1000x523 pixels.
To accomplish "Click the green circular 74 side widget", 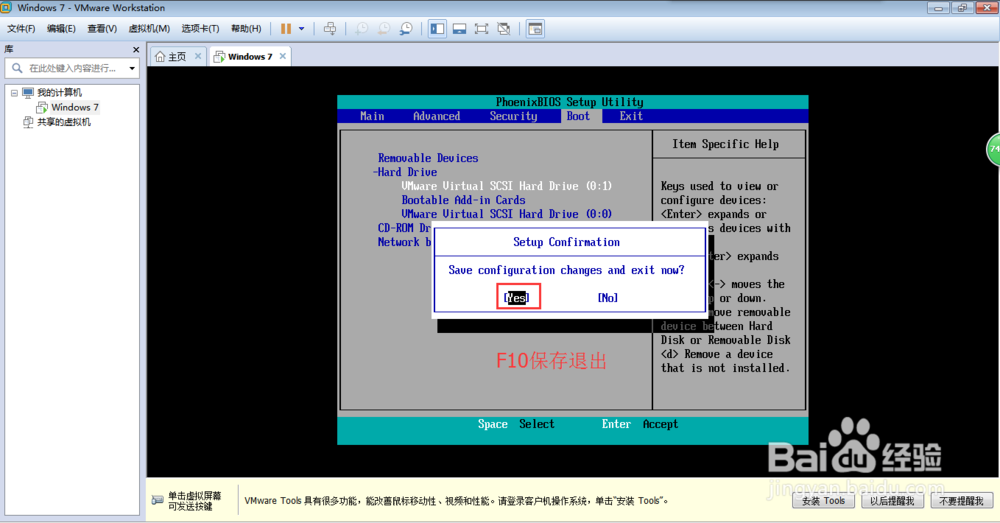I will click(994, 149).
